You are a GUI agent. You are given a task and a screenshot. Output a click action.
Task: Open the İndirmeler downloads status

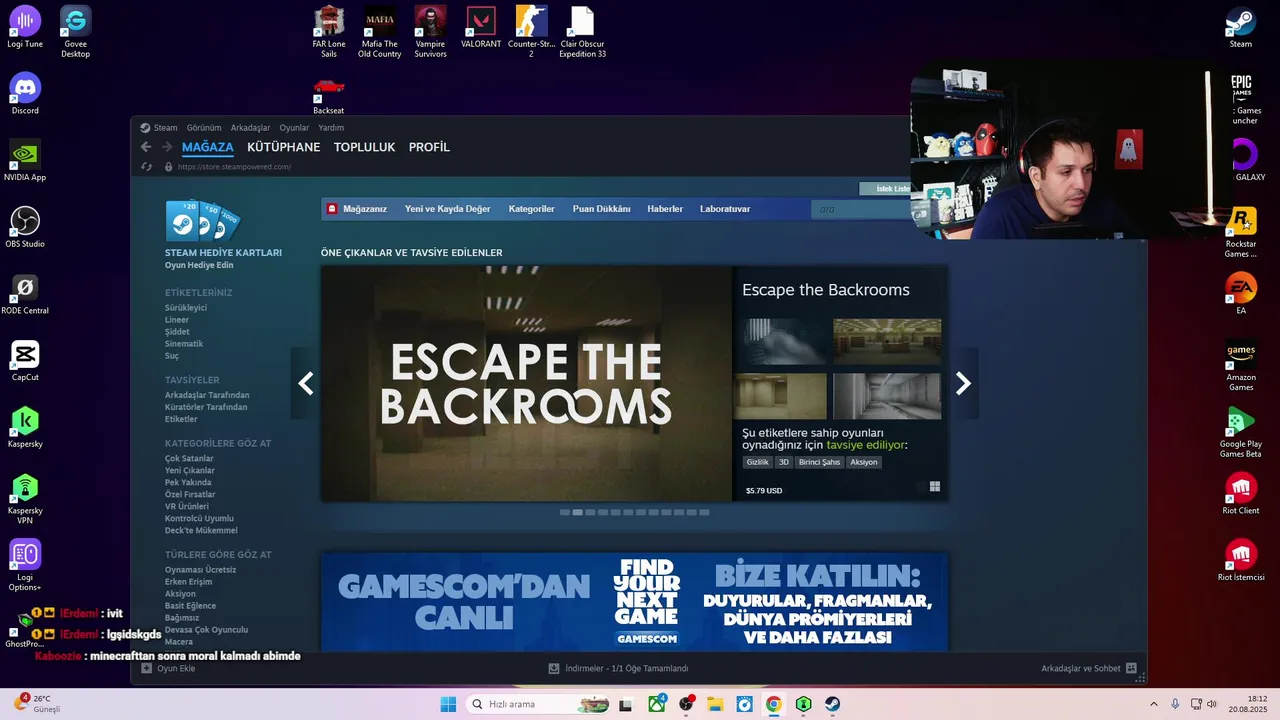(x=618, y=668)
